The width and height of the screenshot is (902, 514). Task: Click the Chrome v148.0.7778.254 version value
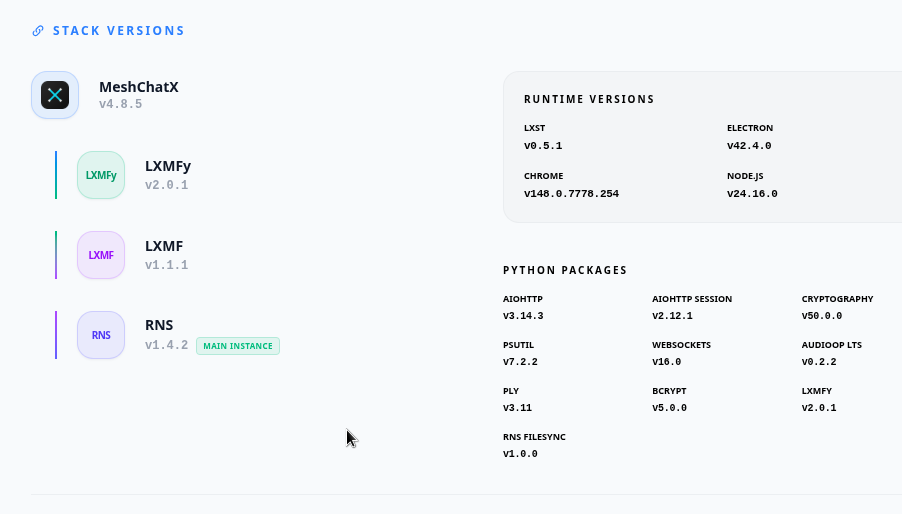point(571,193)
